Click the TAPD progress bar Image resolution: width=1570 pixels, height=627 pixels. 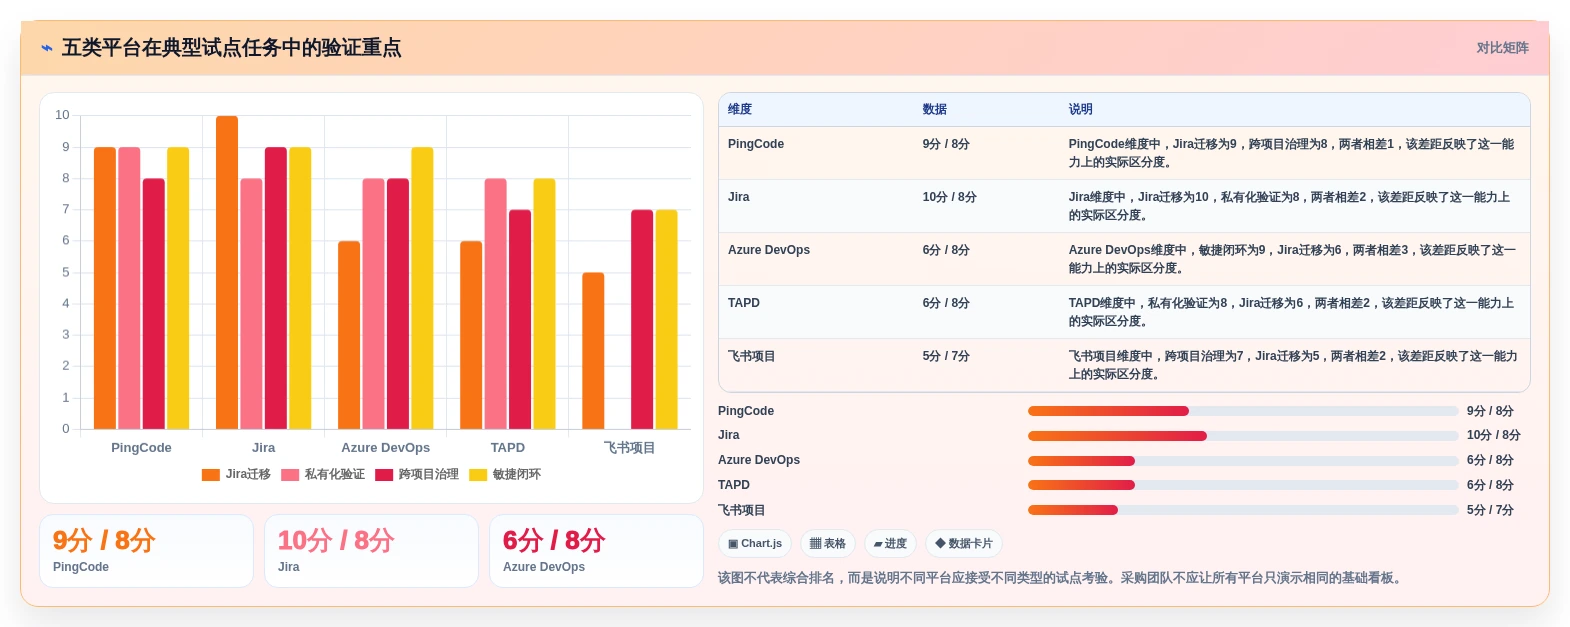click(x=1243, y=485)
